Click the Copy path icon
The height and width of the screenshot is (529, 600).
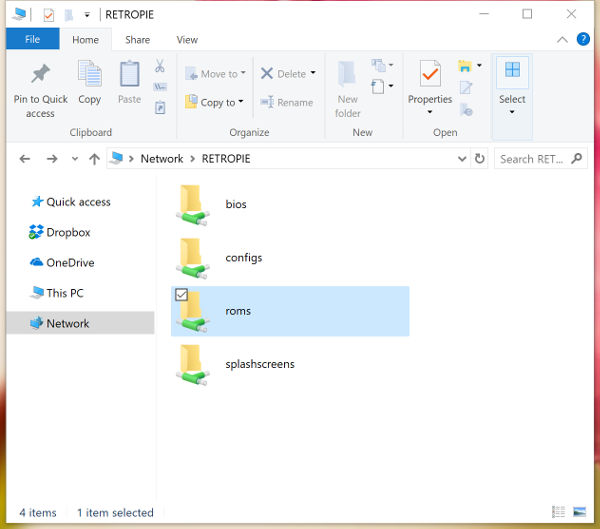pyautogui.click(x=160, y=87)
